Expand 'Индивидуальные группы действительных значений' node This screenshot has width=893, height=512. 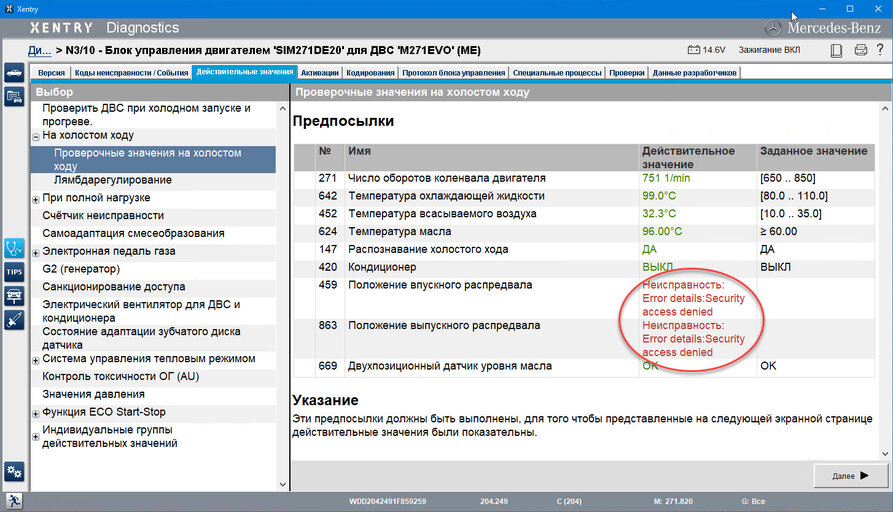click(35, 437)
